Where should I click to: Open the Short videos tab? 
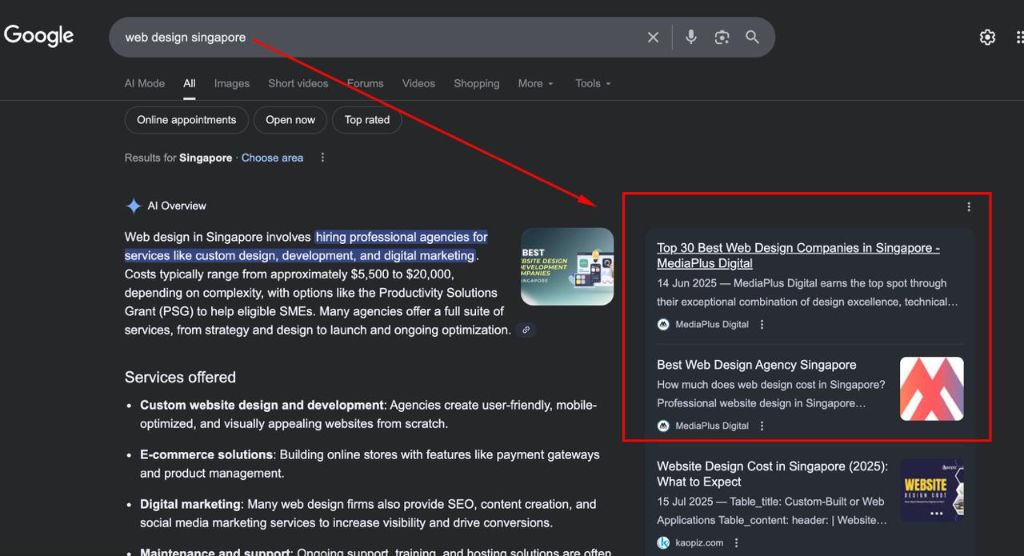click(298, 84)
